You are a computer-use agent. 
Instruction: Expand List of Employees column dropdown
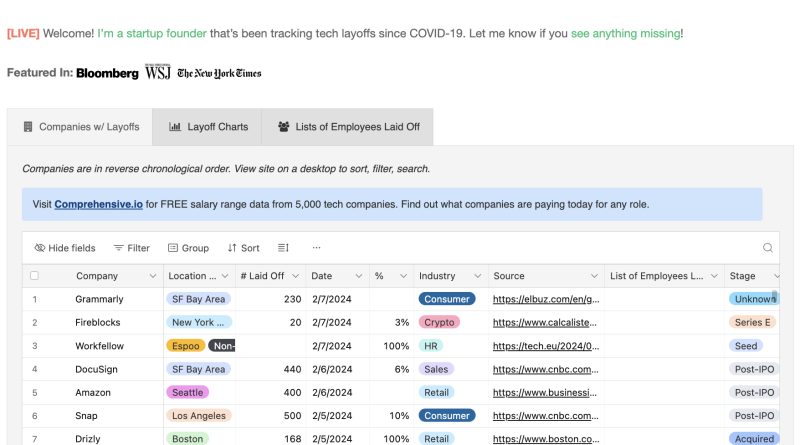(x=714, y=276)
